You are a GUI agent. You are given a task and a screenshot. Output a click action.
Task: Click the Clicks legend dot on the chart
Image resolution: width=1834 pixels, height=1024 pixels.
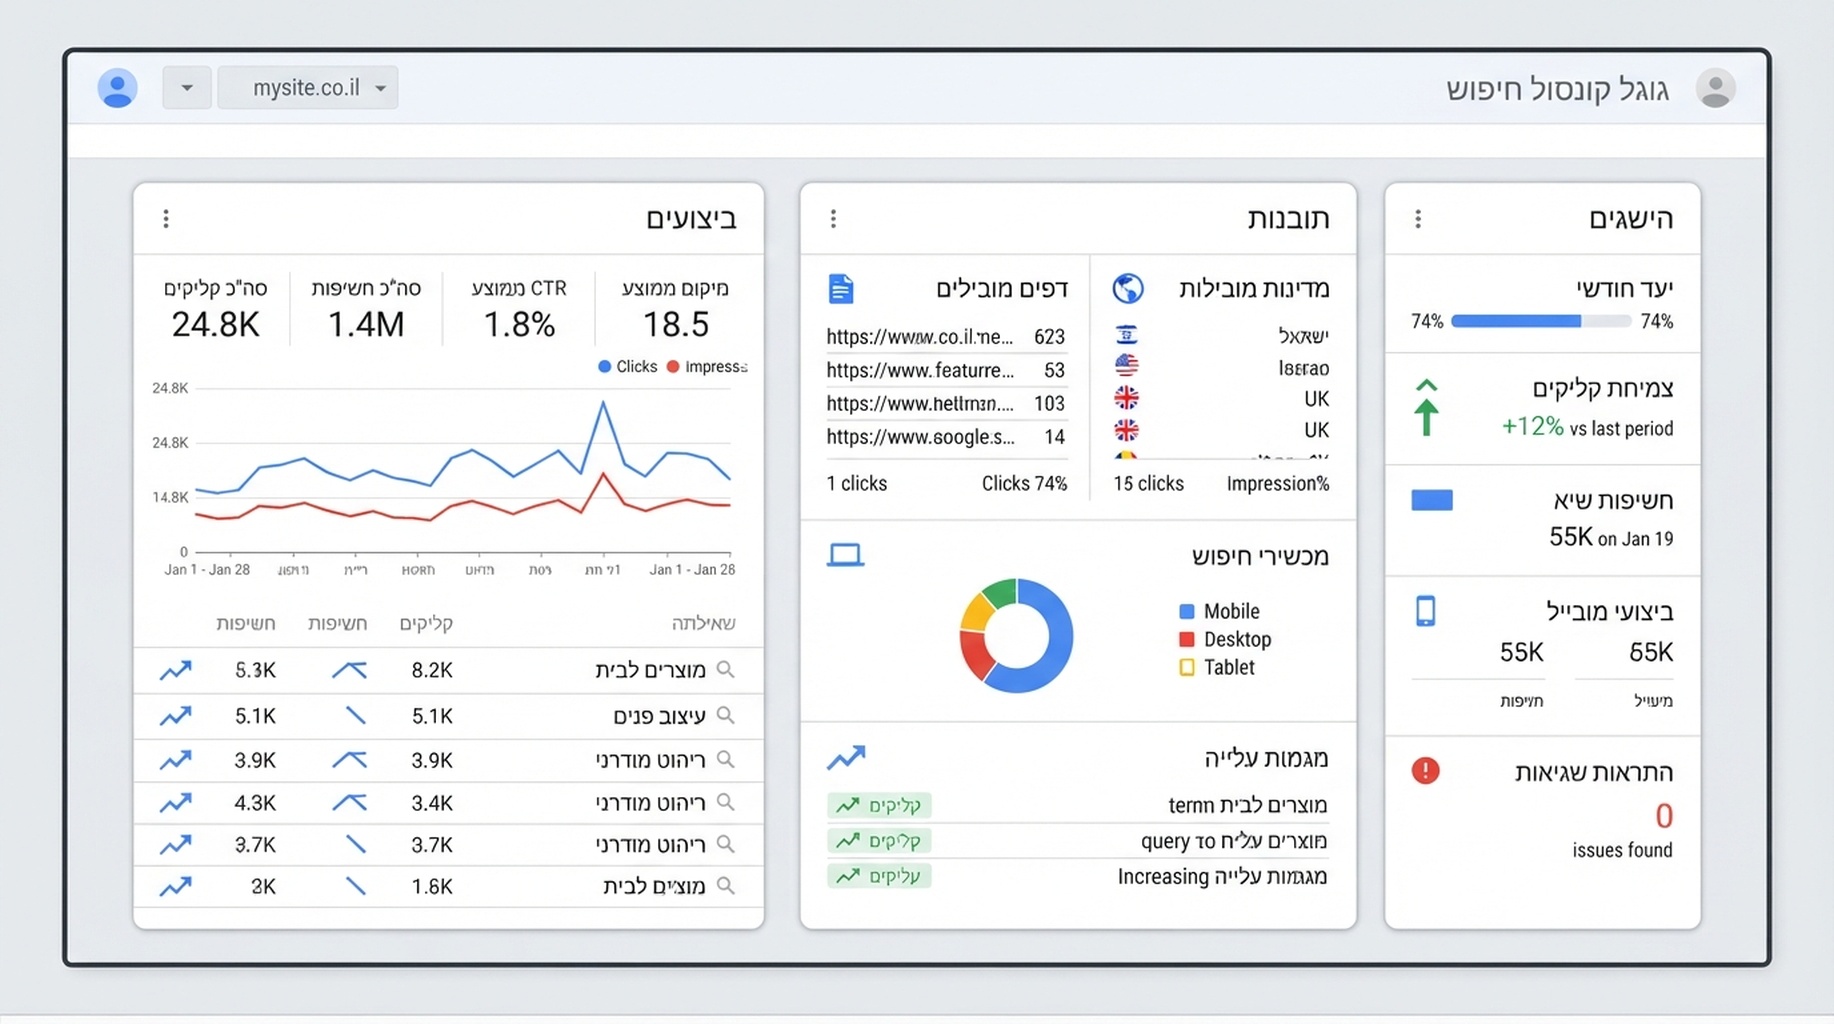[604, 367]
